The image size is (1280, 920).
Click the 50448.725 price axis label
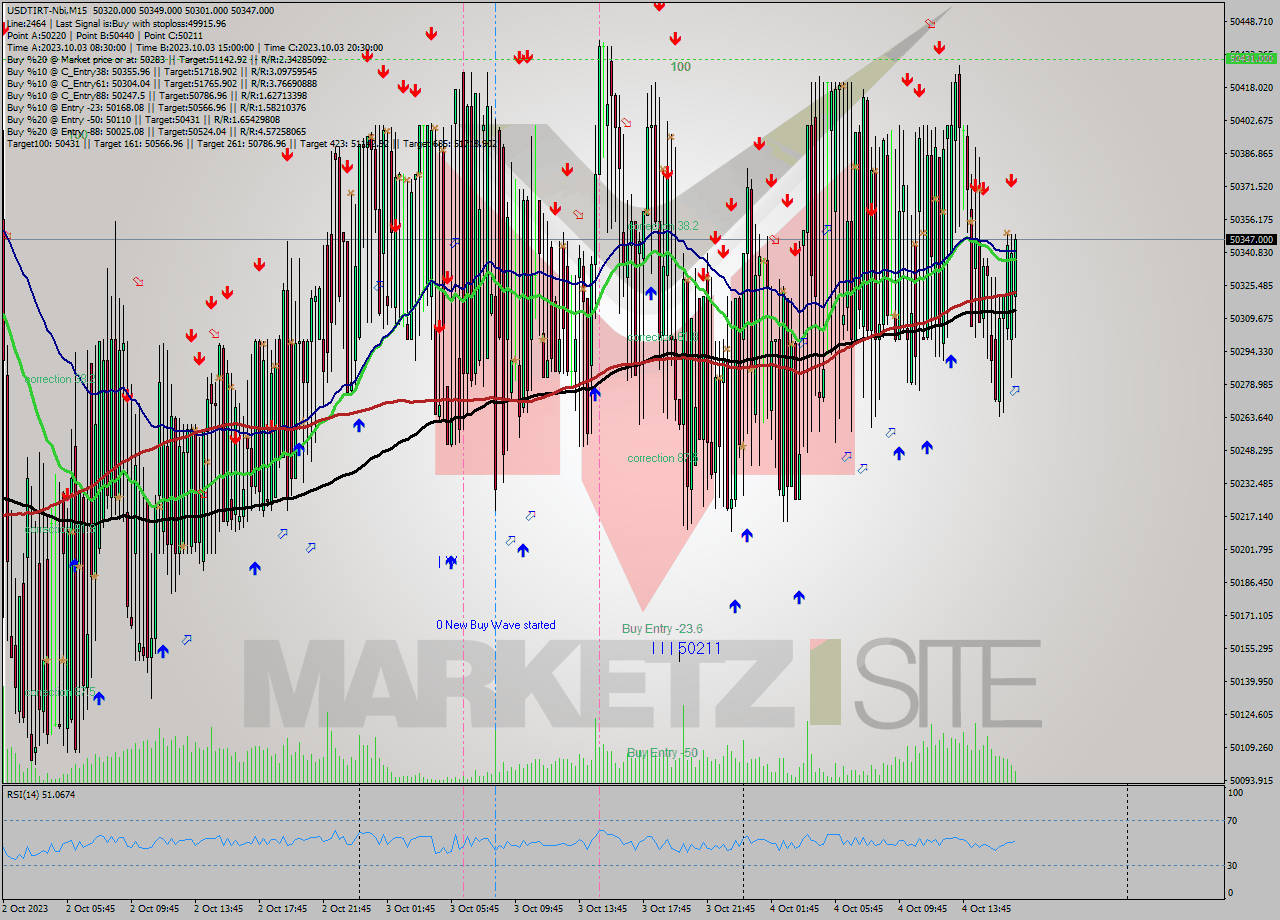[1253, 22]
